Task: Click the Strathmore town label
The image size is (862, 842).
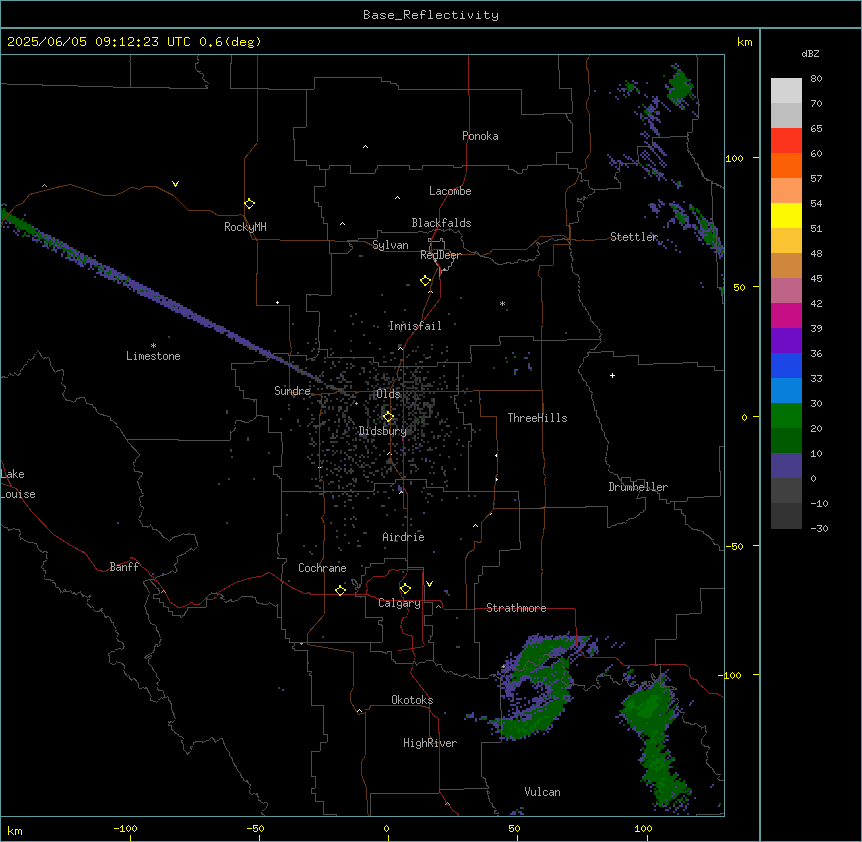Action: tap(516, 608)
